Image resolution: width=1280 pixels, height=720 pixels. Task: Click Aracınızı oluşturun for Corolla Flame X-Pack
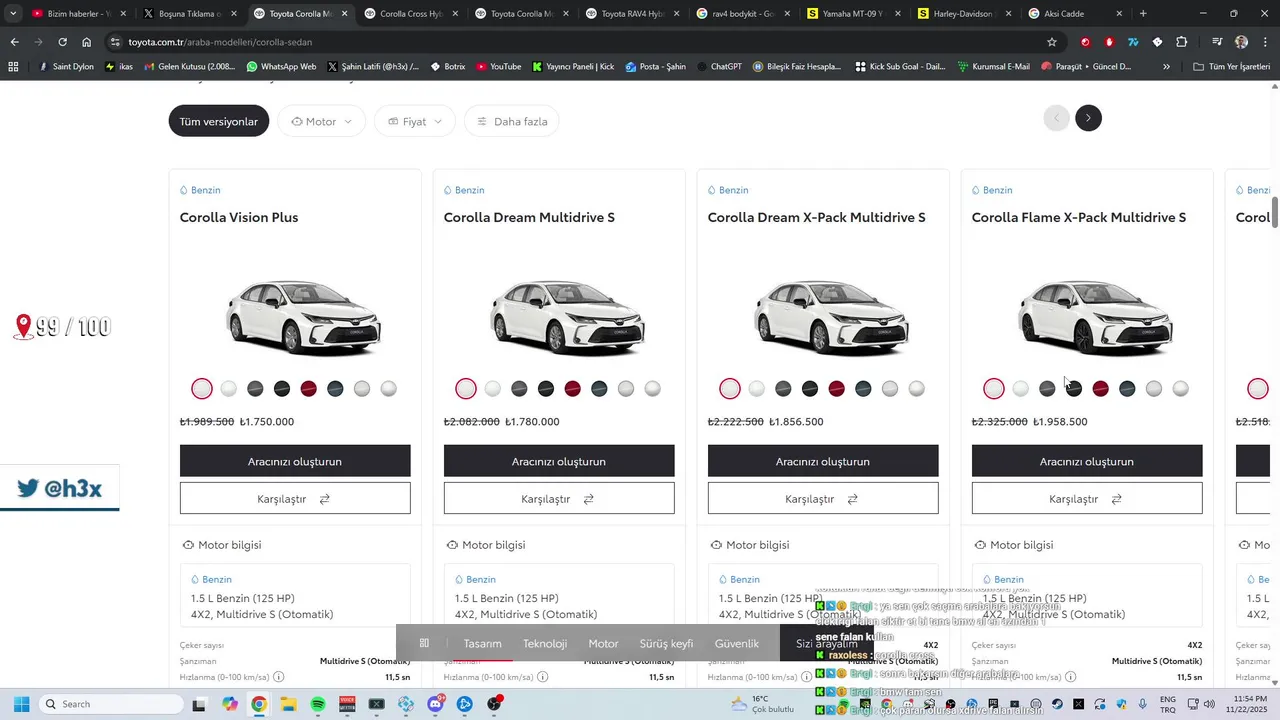1087,461
